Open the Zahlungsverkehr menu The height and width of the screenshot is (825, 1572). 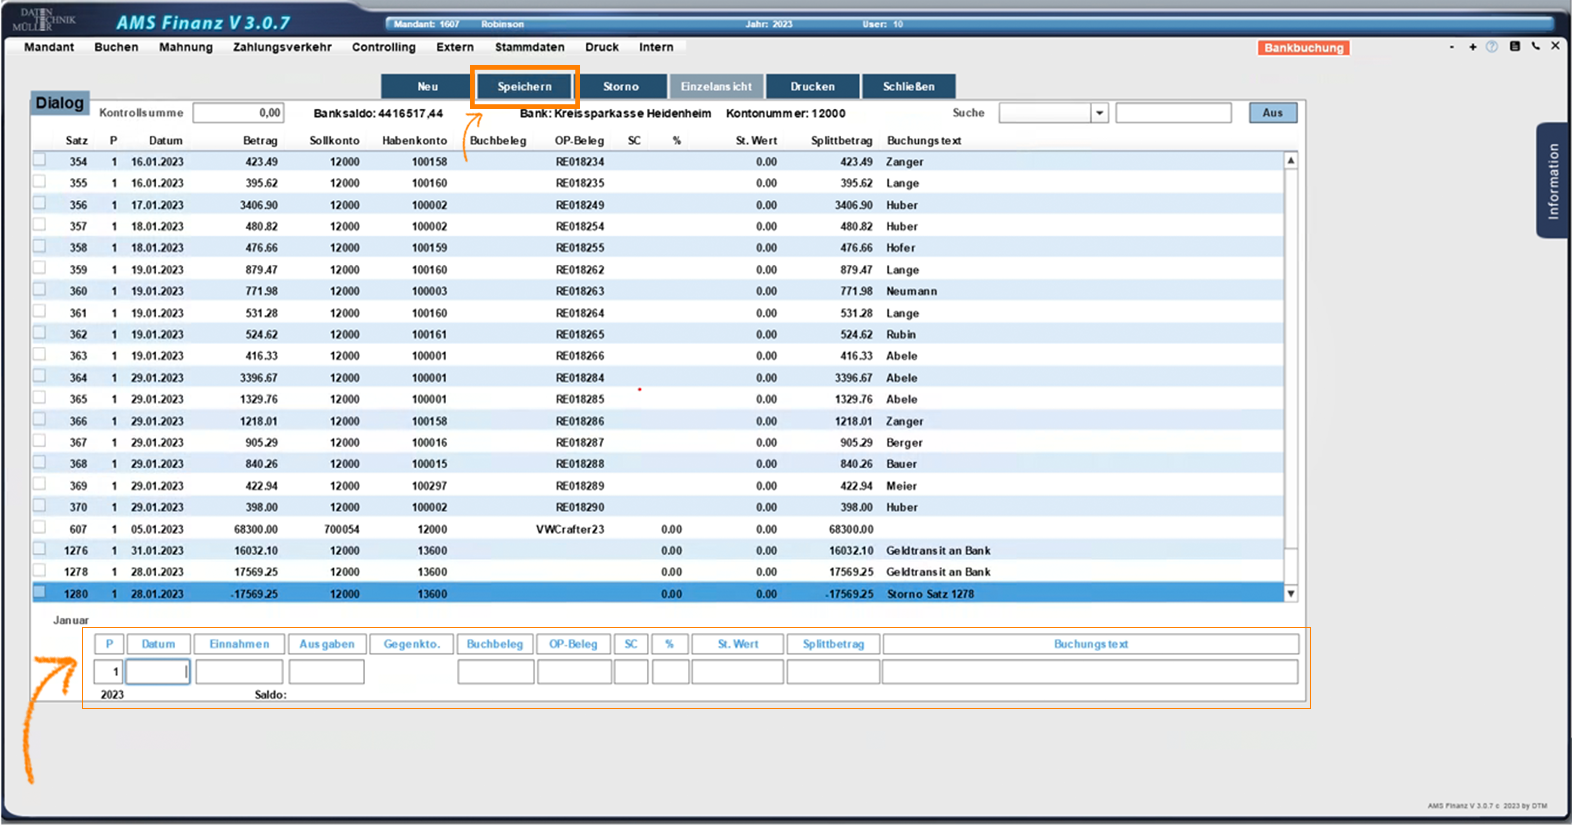(x=282, y=47)
